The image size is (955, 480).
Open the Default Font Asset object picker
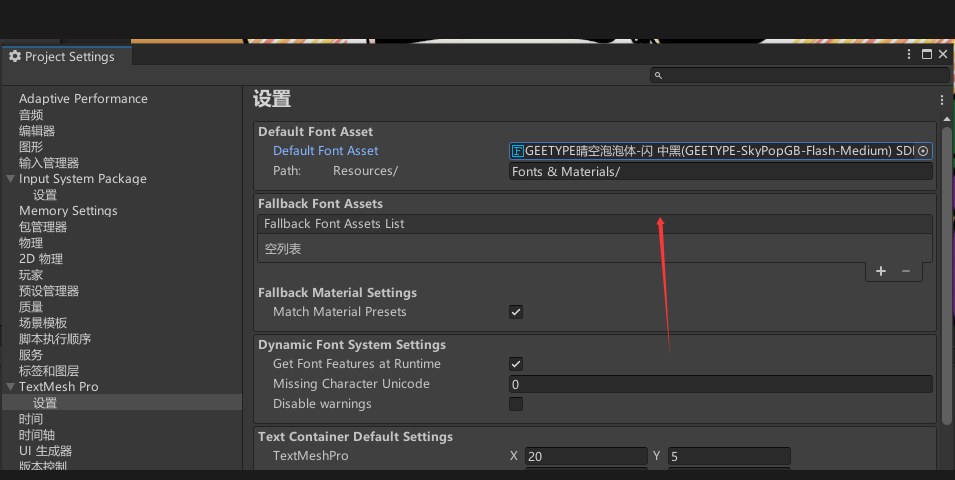click(923, 151)
